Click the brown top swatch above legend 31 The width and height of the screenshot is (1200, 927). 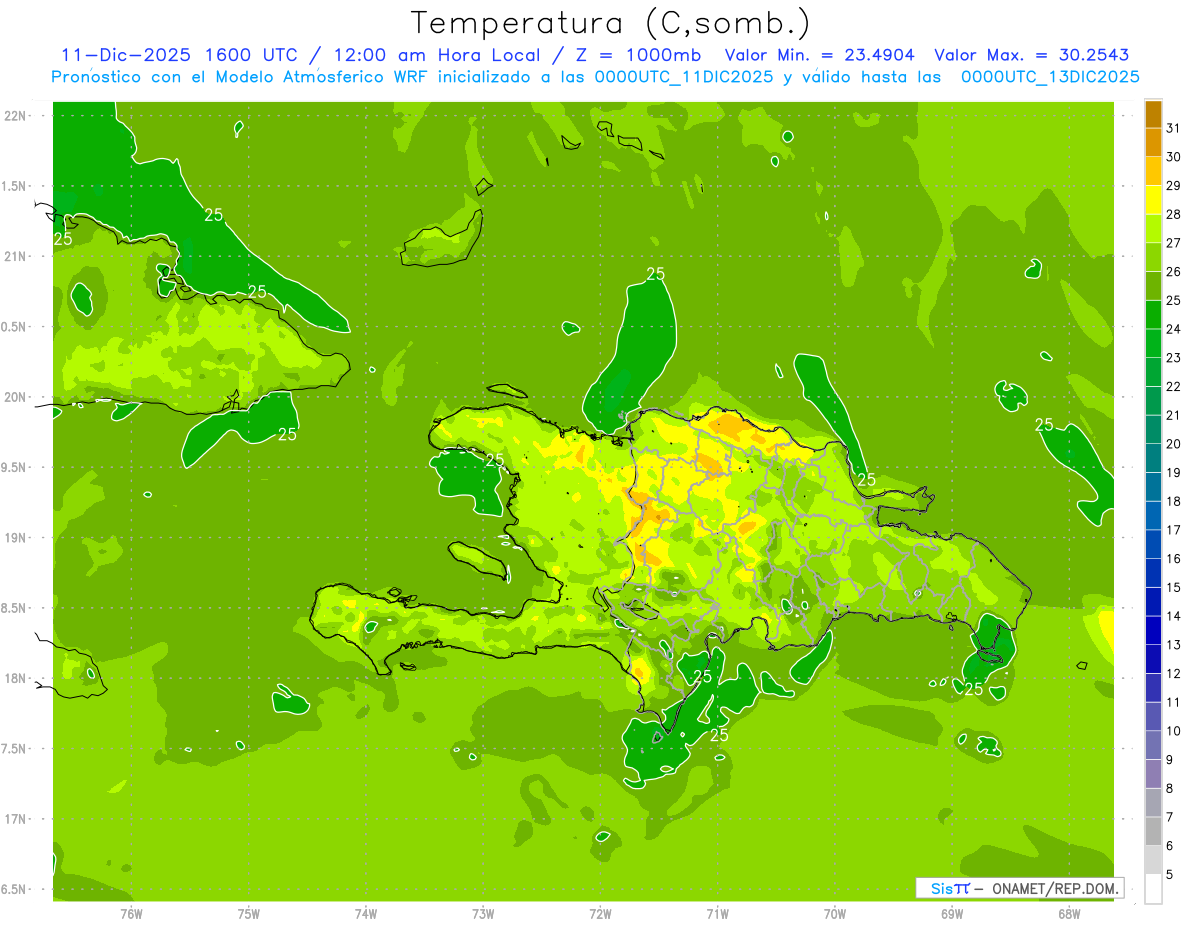(x=1153, y=113)
